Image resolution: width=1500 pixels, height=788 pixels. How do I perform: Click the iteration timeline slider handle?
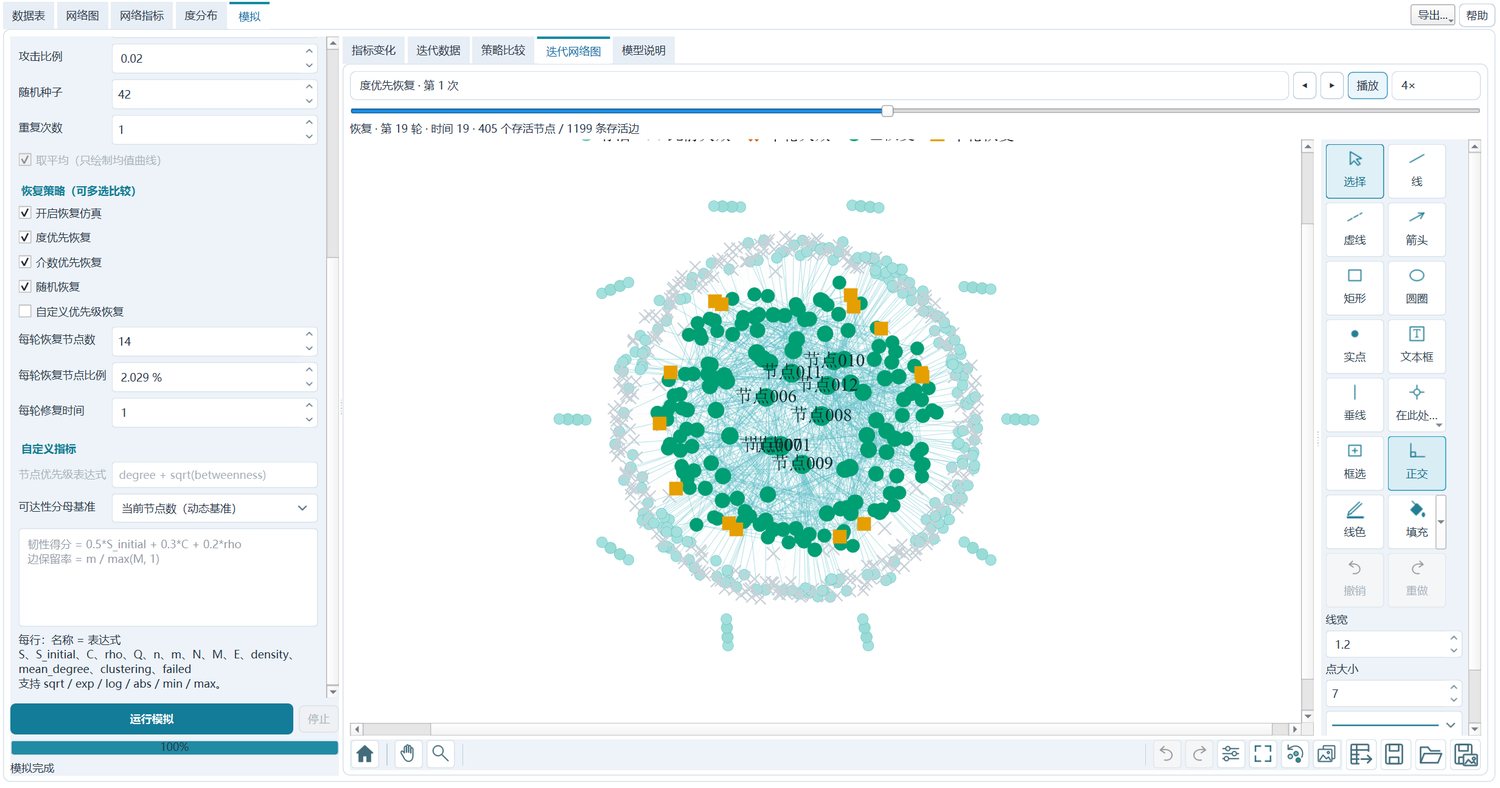[887, 111]
